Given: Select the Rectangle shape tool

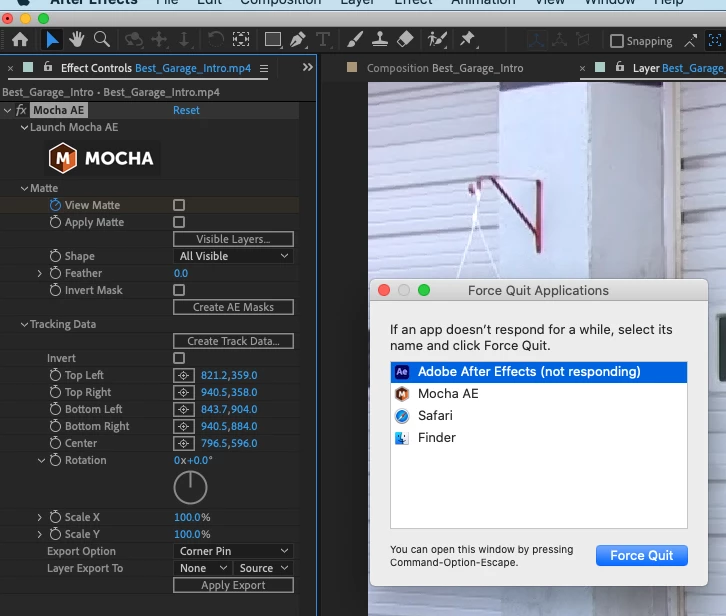Looking at the screenshot, I should pos(273,40).
